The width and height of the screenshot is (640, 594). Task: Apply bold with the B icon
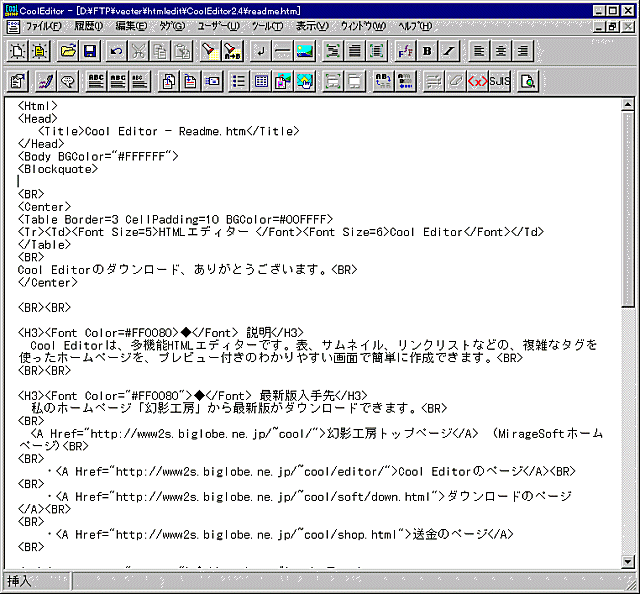(x=427, y=51)
